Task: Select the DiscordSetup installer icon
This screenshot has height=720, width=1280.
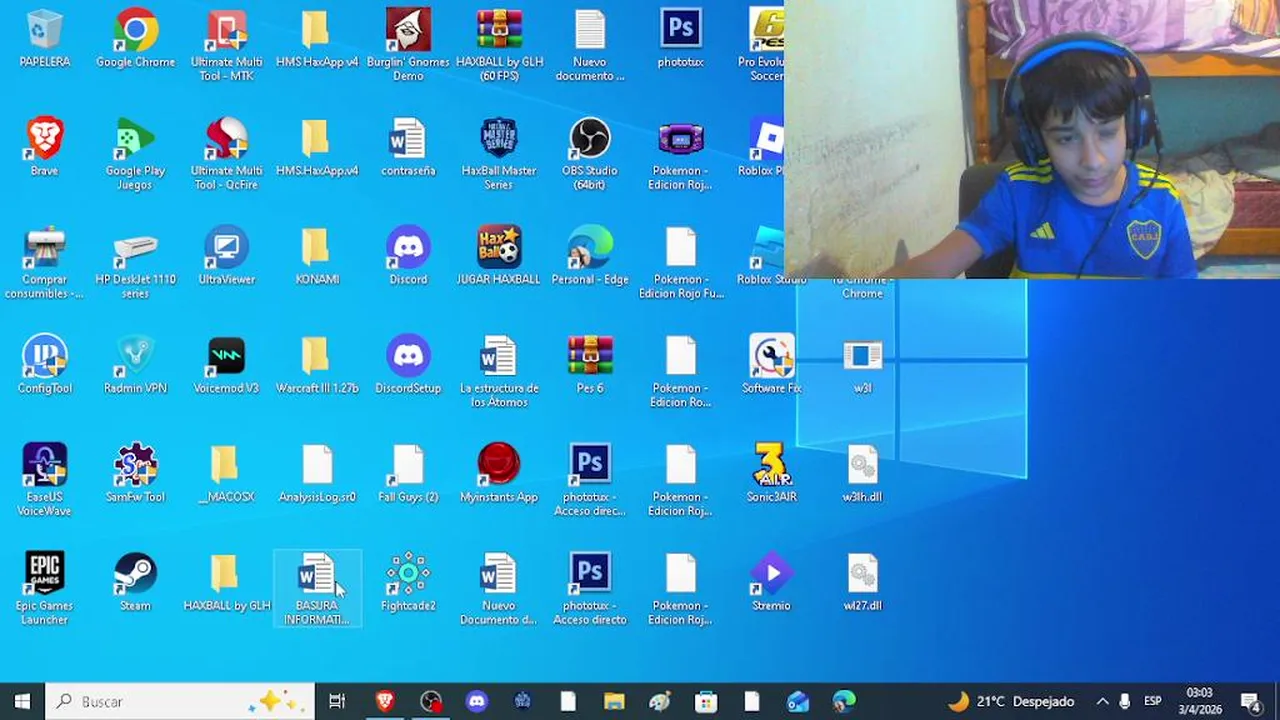Action: click(x=408, y=366)
